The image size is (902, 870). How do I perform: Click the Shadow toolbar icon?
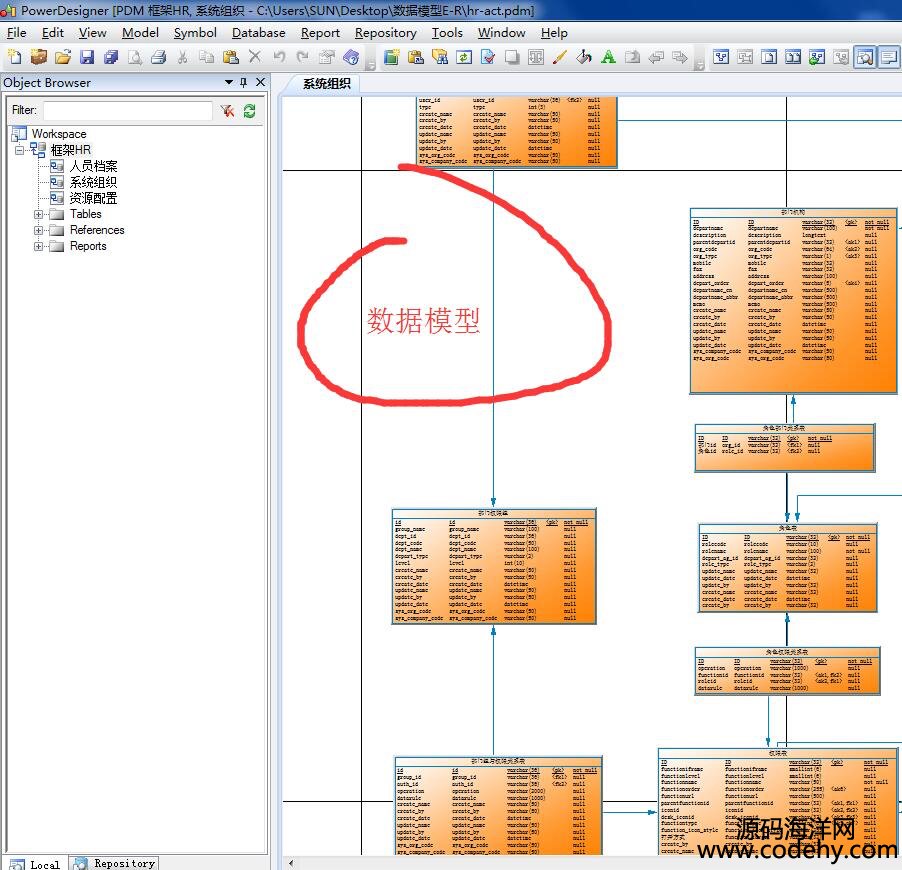(512, 57)
